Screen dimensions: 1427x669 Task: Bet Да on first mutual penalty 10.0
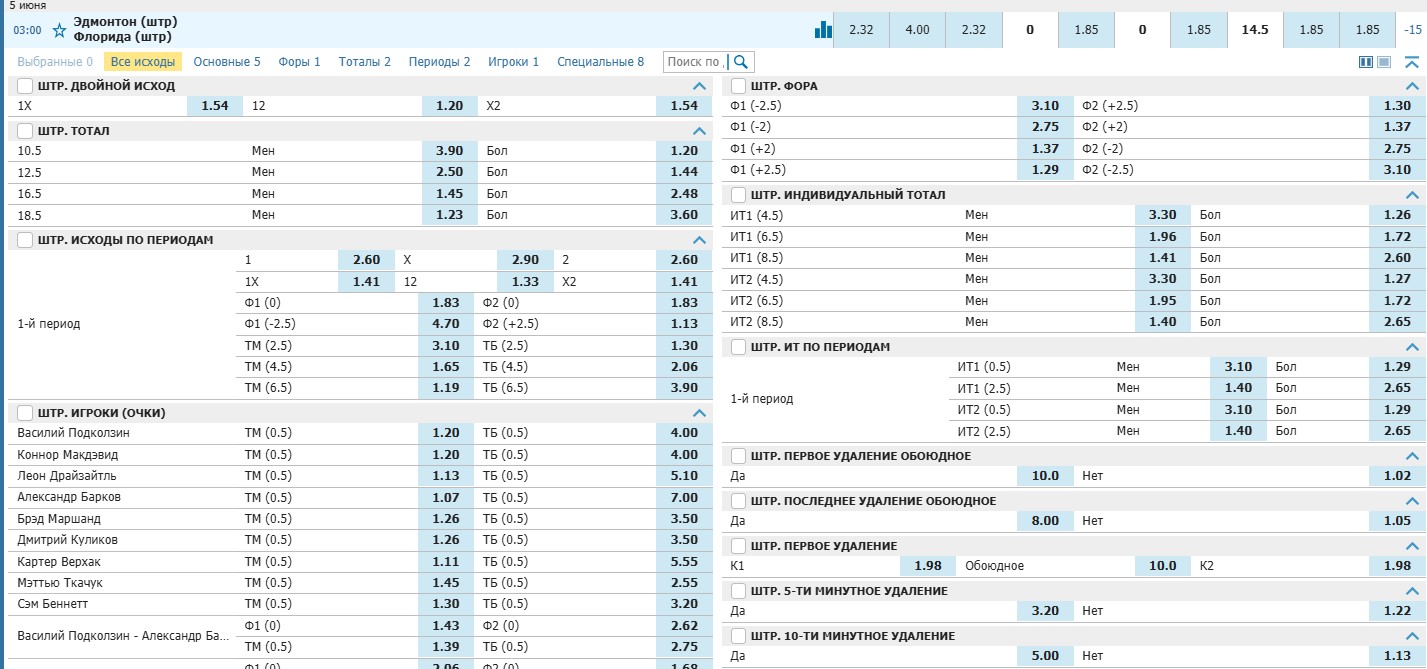click(1045, 476)
